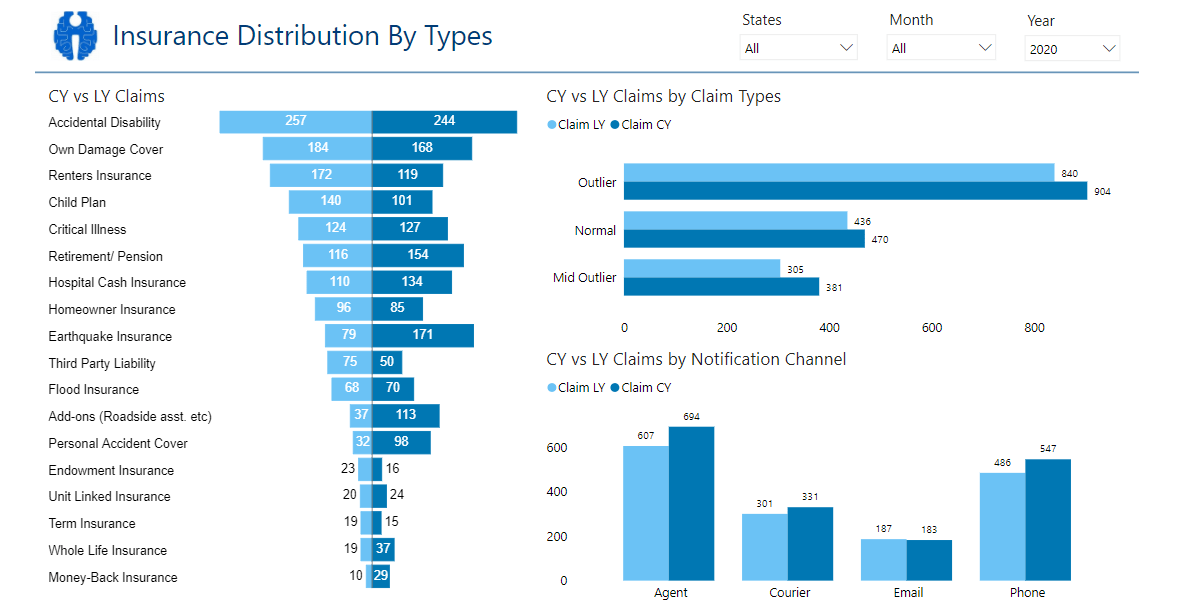Toggle the Claim LY series in notification channel legend
The image size is (1184, 616).
click(x=570, y=387)
